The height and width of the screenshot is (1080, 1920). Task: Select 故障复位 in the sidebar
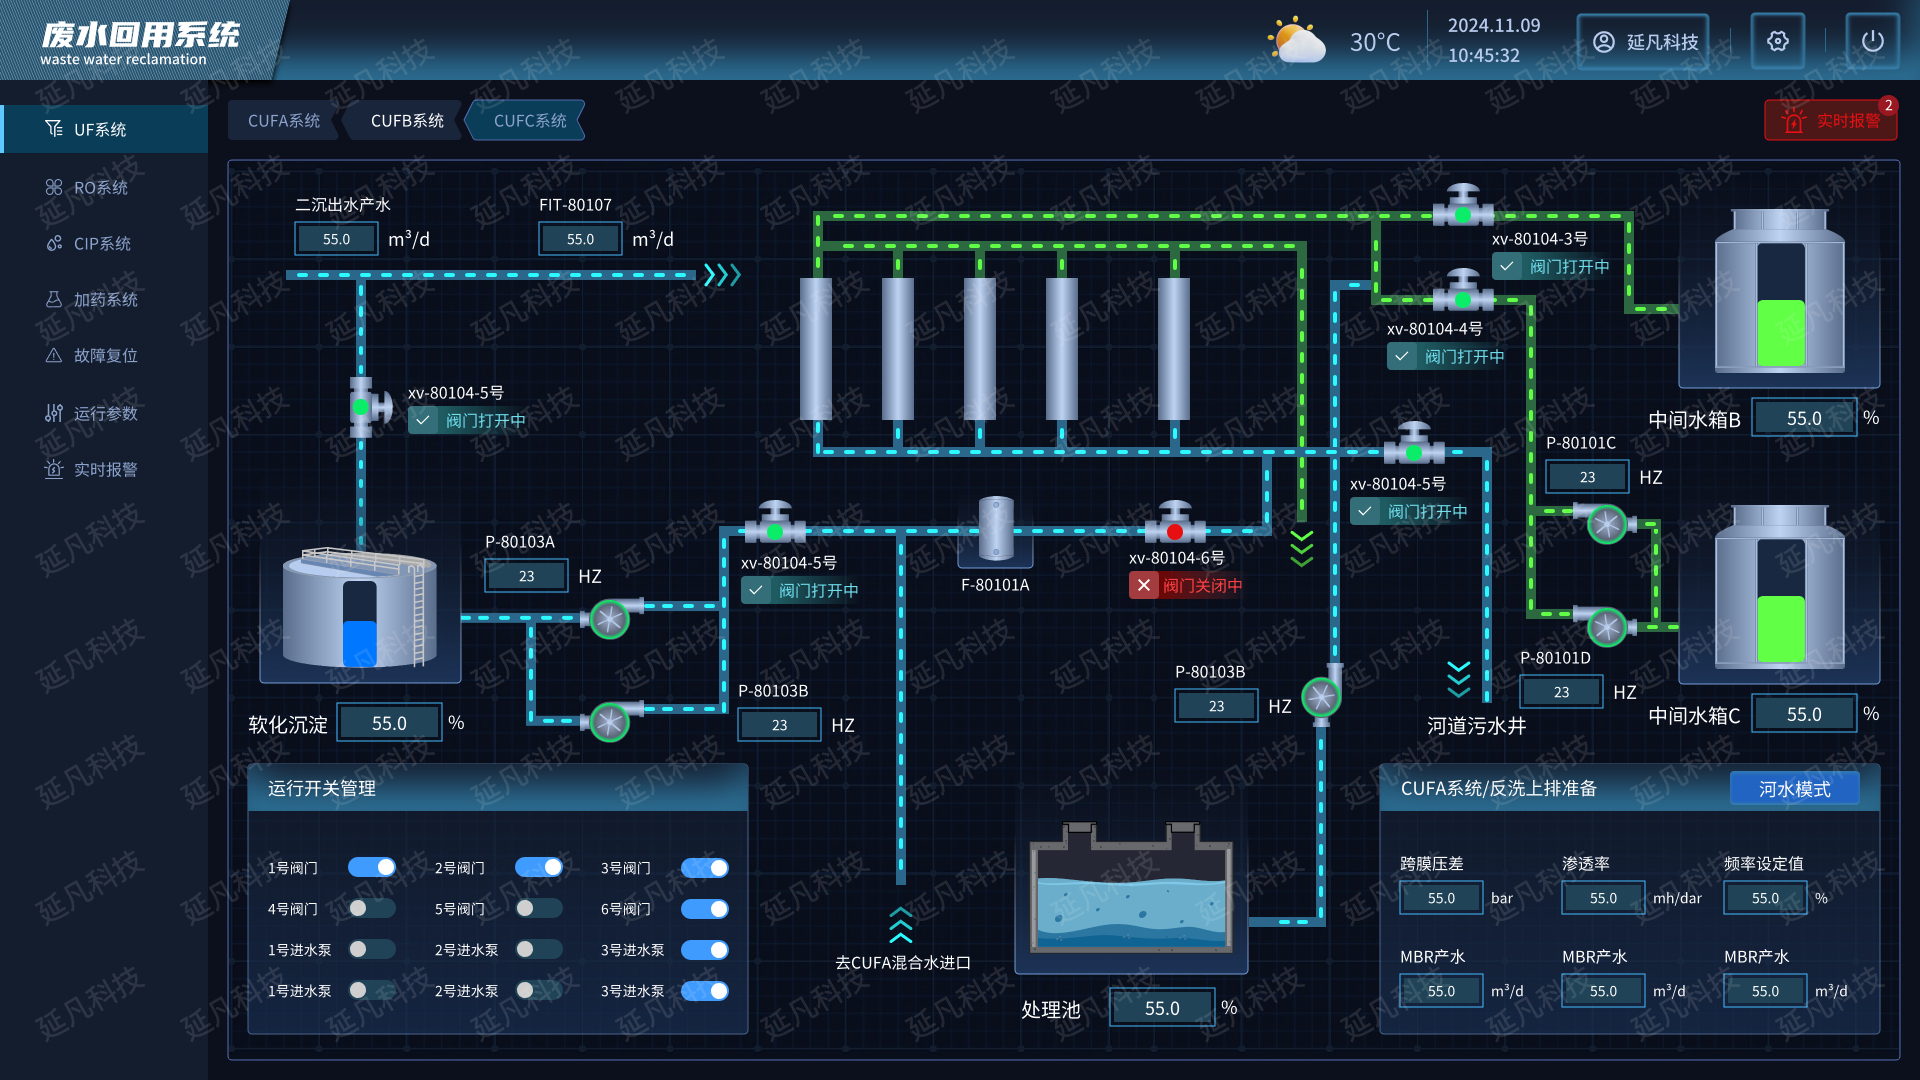pos(105,356)
